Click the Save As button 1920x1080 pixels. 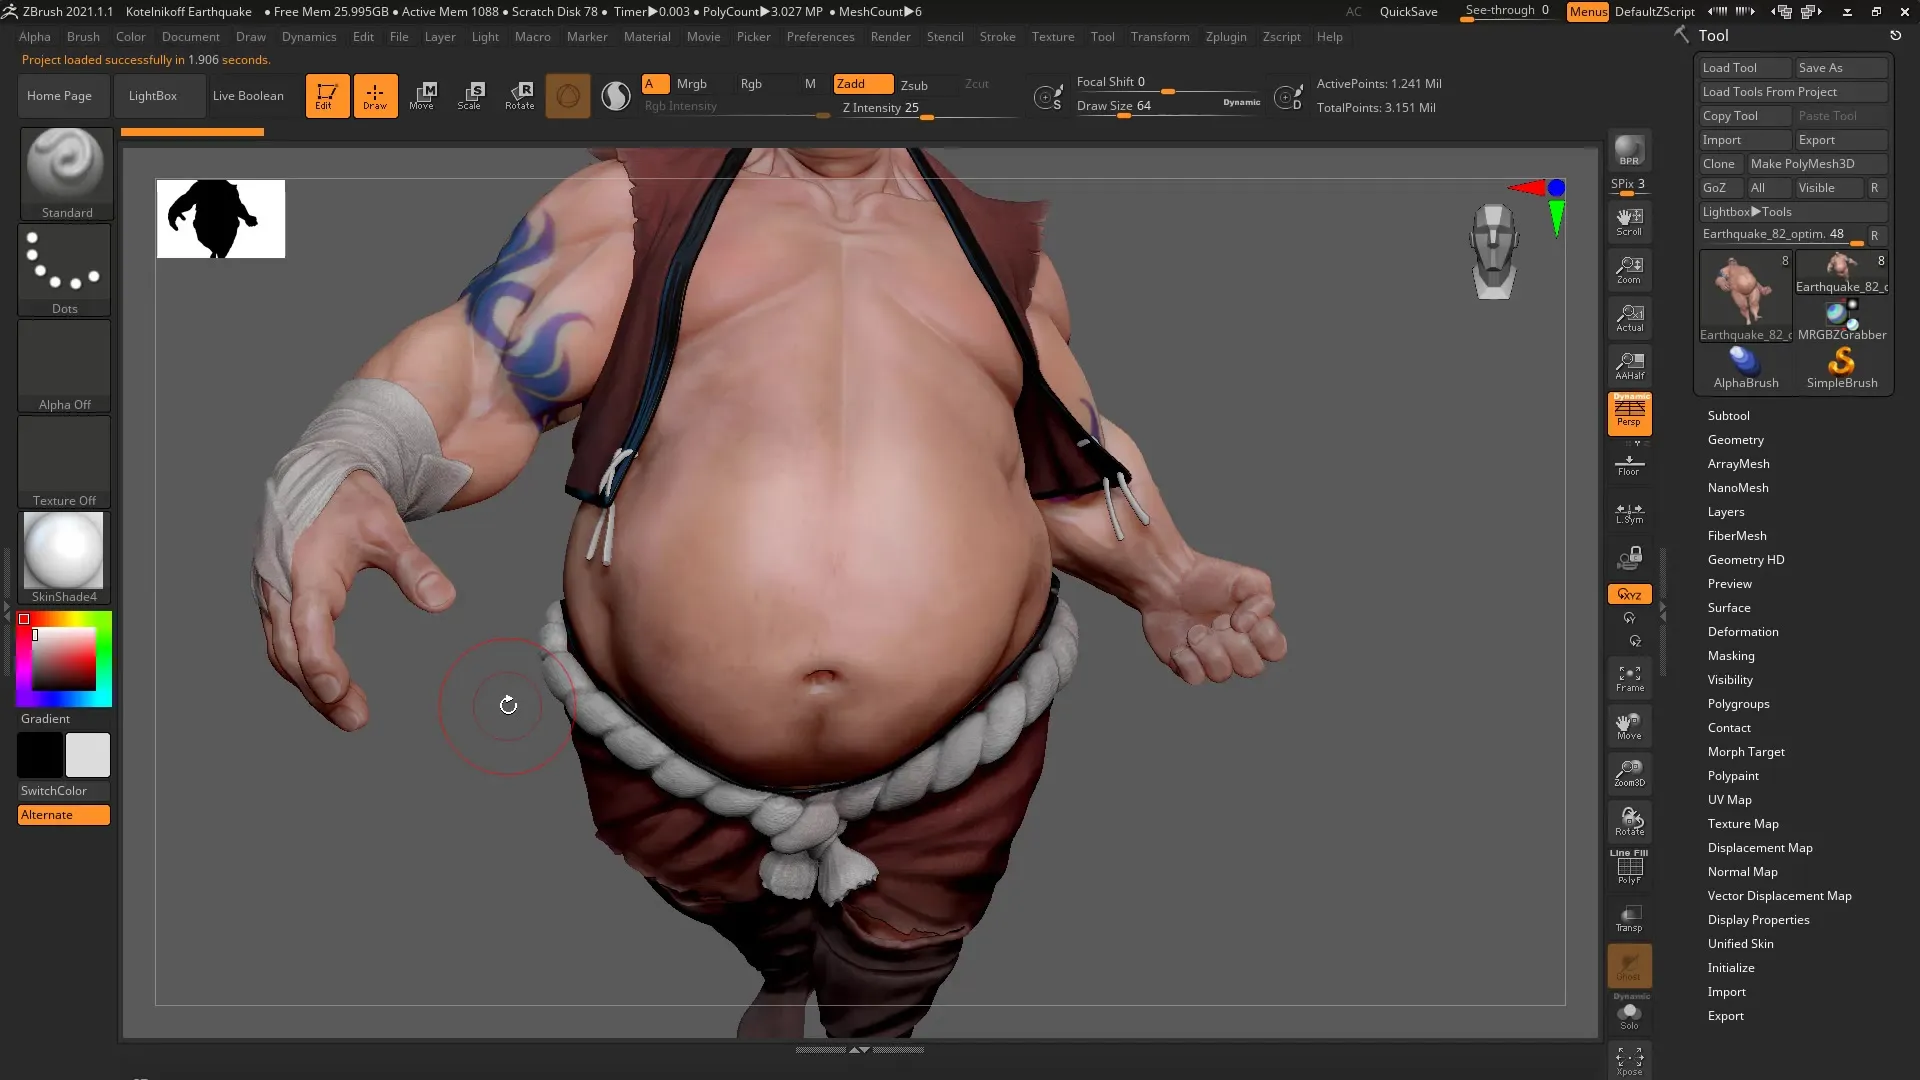tap(1841, 68)
